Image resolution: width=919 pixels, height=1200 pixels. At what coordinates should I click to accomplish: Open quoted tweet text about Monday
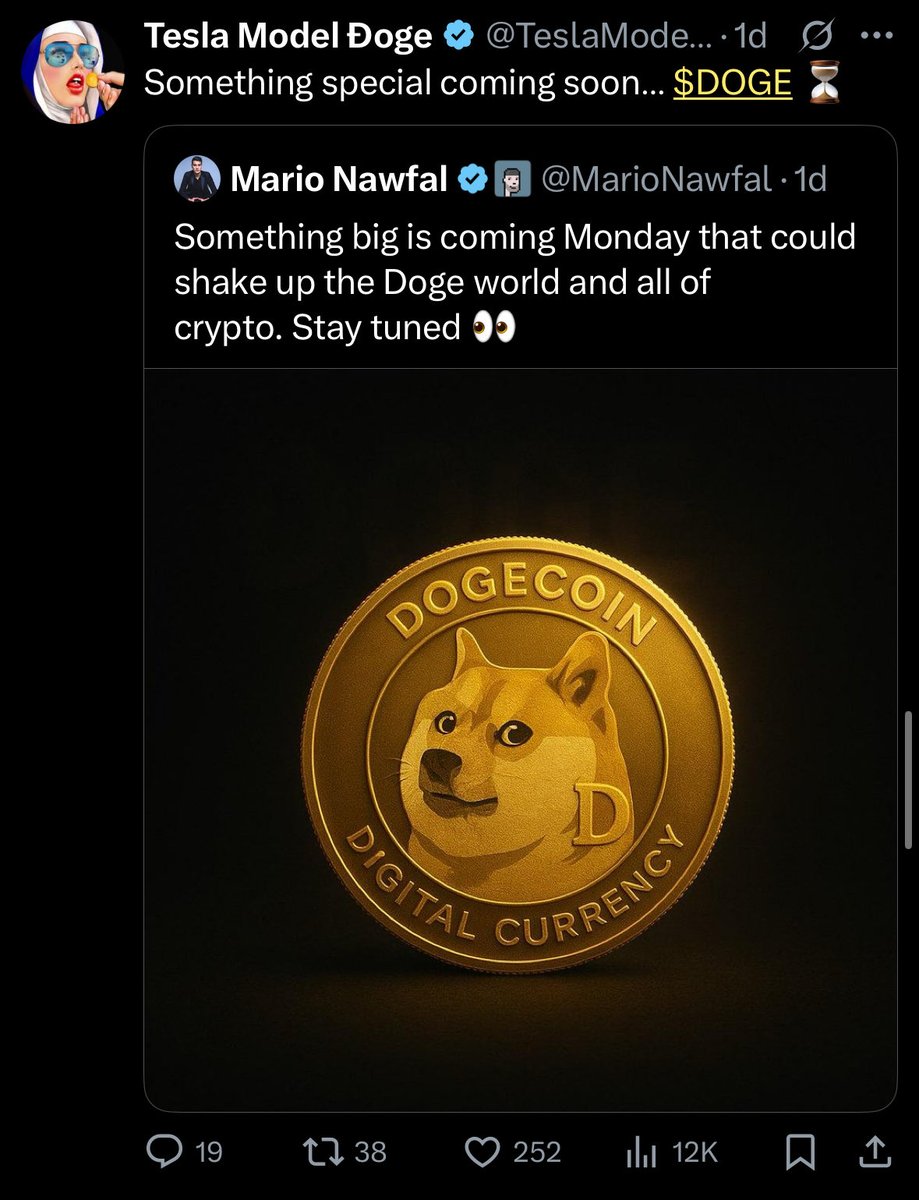pyautogui.click(x=514, y=282)
